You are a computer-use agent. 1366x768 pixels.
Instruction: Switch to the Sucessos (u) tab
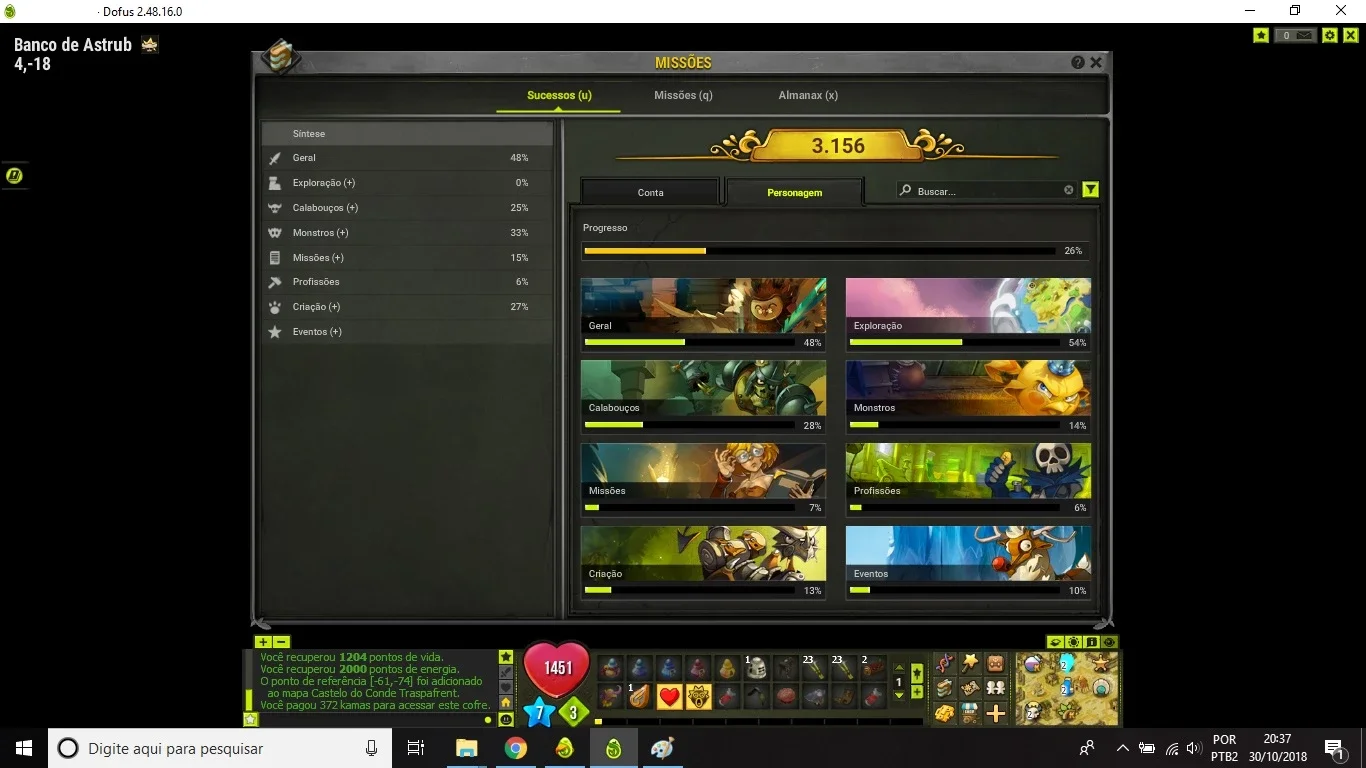pyautogui.click(x=559, y=96)
